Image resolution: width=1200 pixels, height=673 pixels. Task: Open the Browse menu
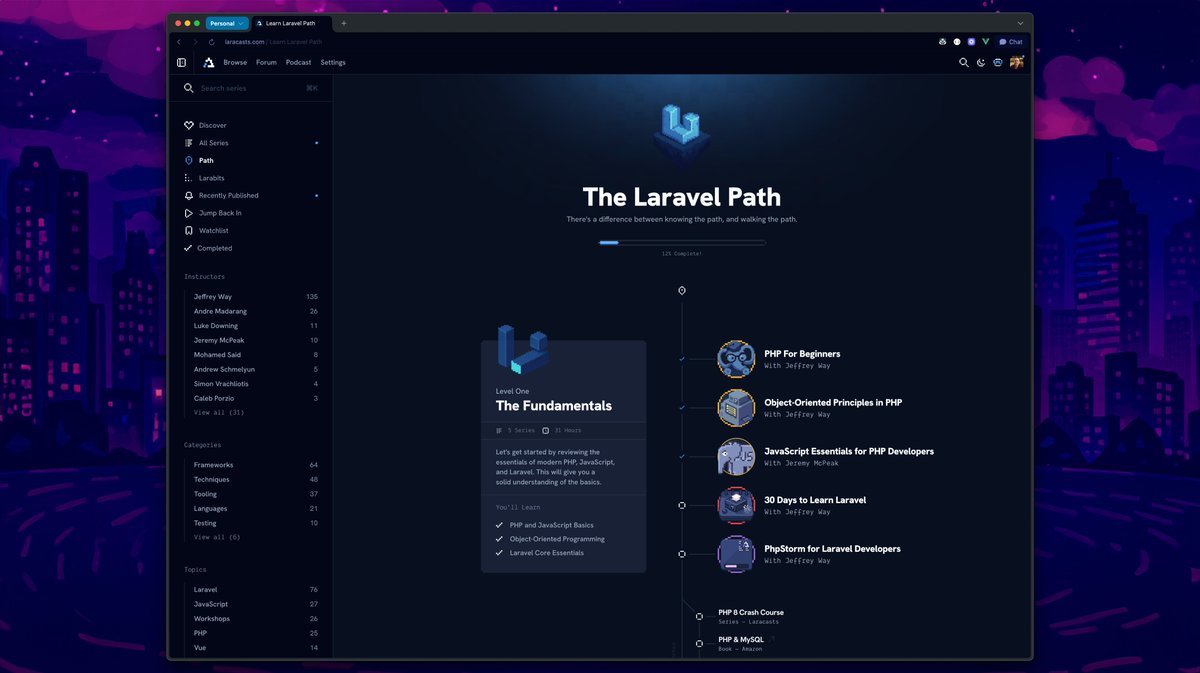(x=235, y=62)
